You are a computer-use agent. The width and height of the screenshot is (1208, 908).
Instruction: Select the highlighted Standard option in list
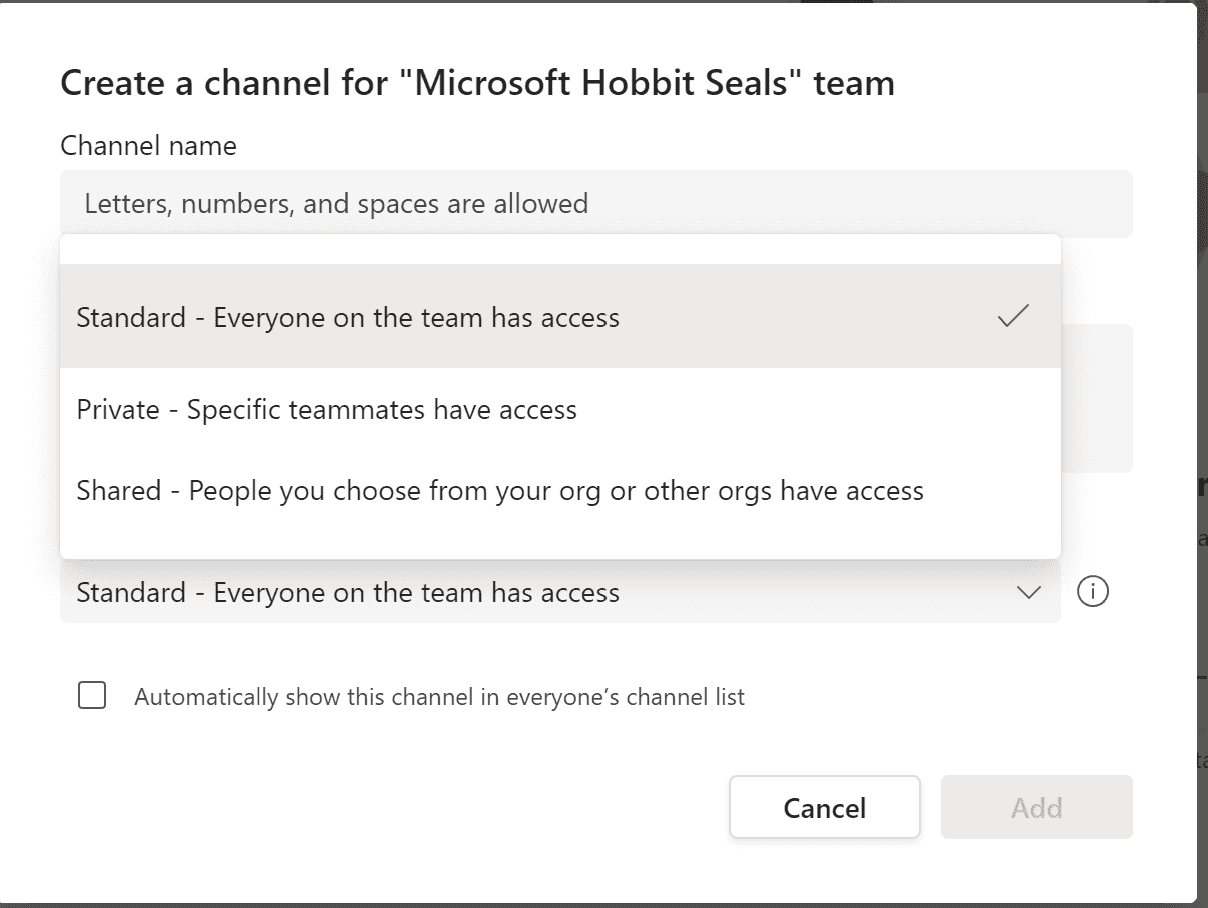tap(560, 317)
